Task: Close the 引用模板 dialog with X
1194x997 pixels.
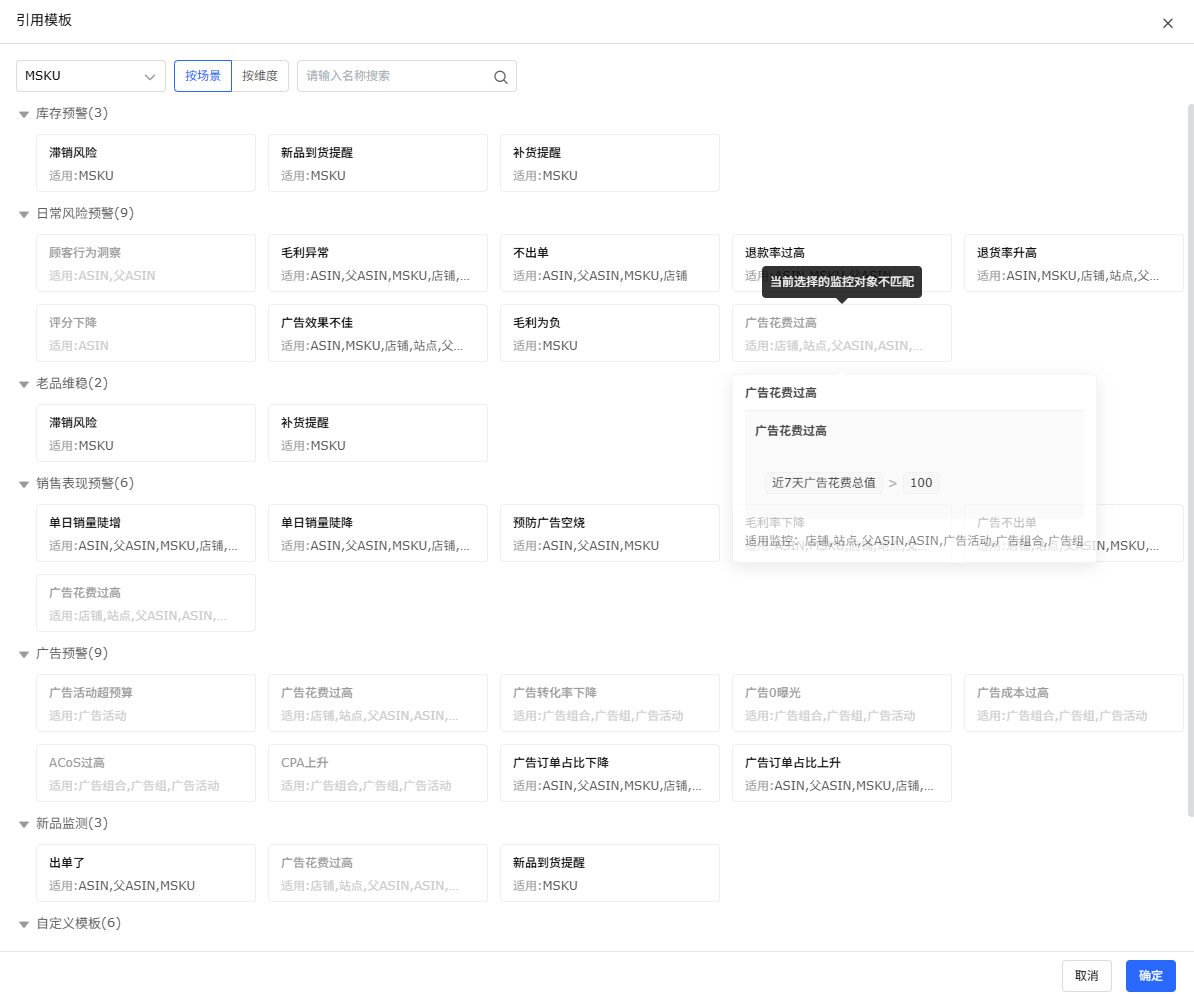Action: click(1167, 24)
